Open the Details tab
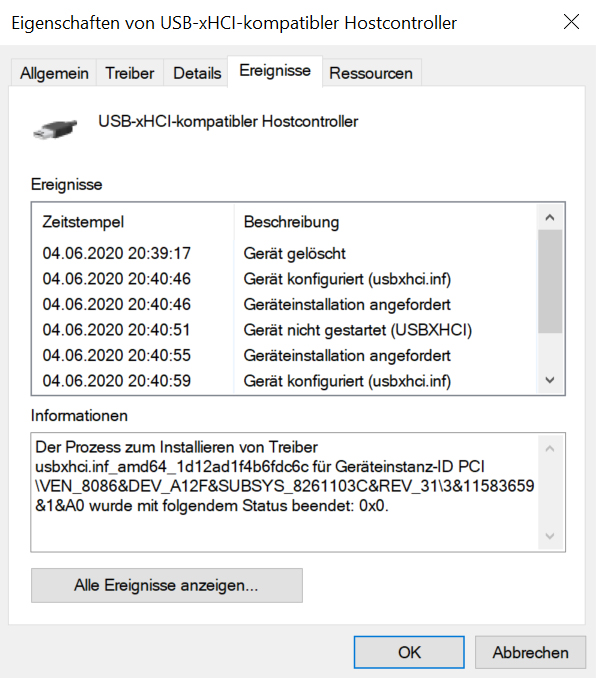The height and width of the screenshot is (678, 596). [x=197, y=73]
